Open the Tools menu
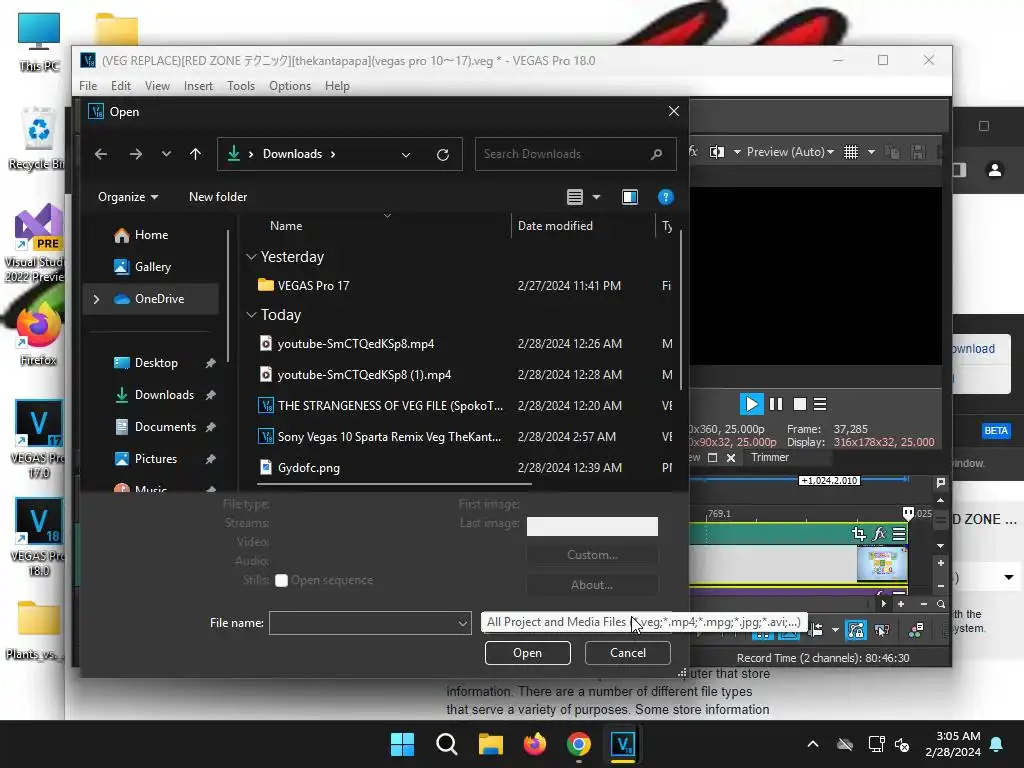Viewport: 1024px width, 768px height. tap(241, 86)
